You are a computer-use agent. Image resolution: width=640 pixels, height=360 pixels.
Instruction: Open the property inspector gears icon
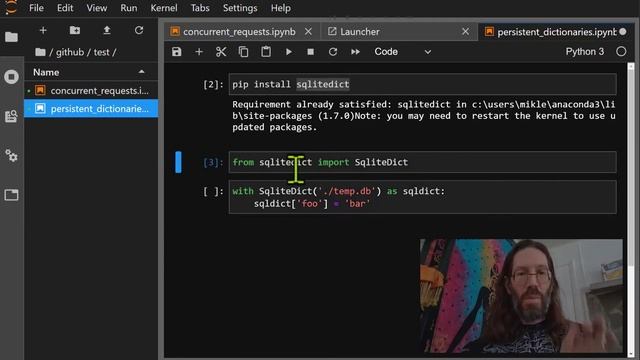point(11,156)
